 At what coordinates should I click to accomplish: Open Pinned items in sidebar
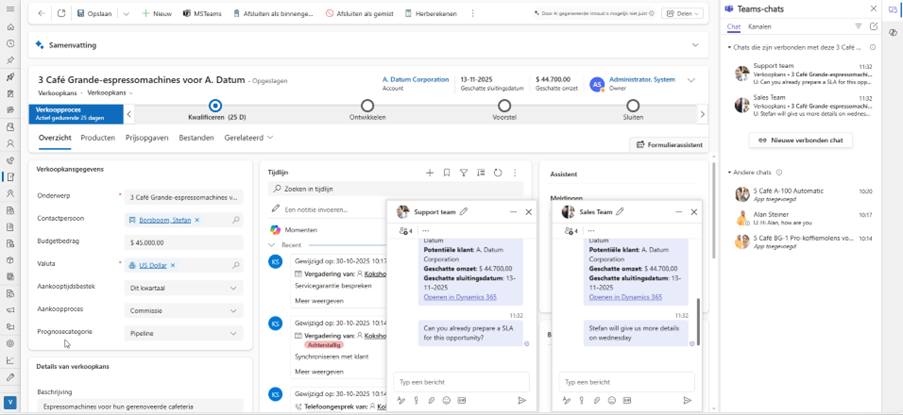pos(10,60)
